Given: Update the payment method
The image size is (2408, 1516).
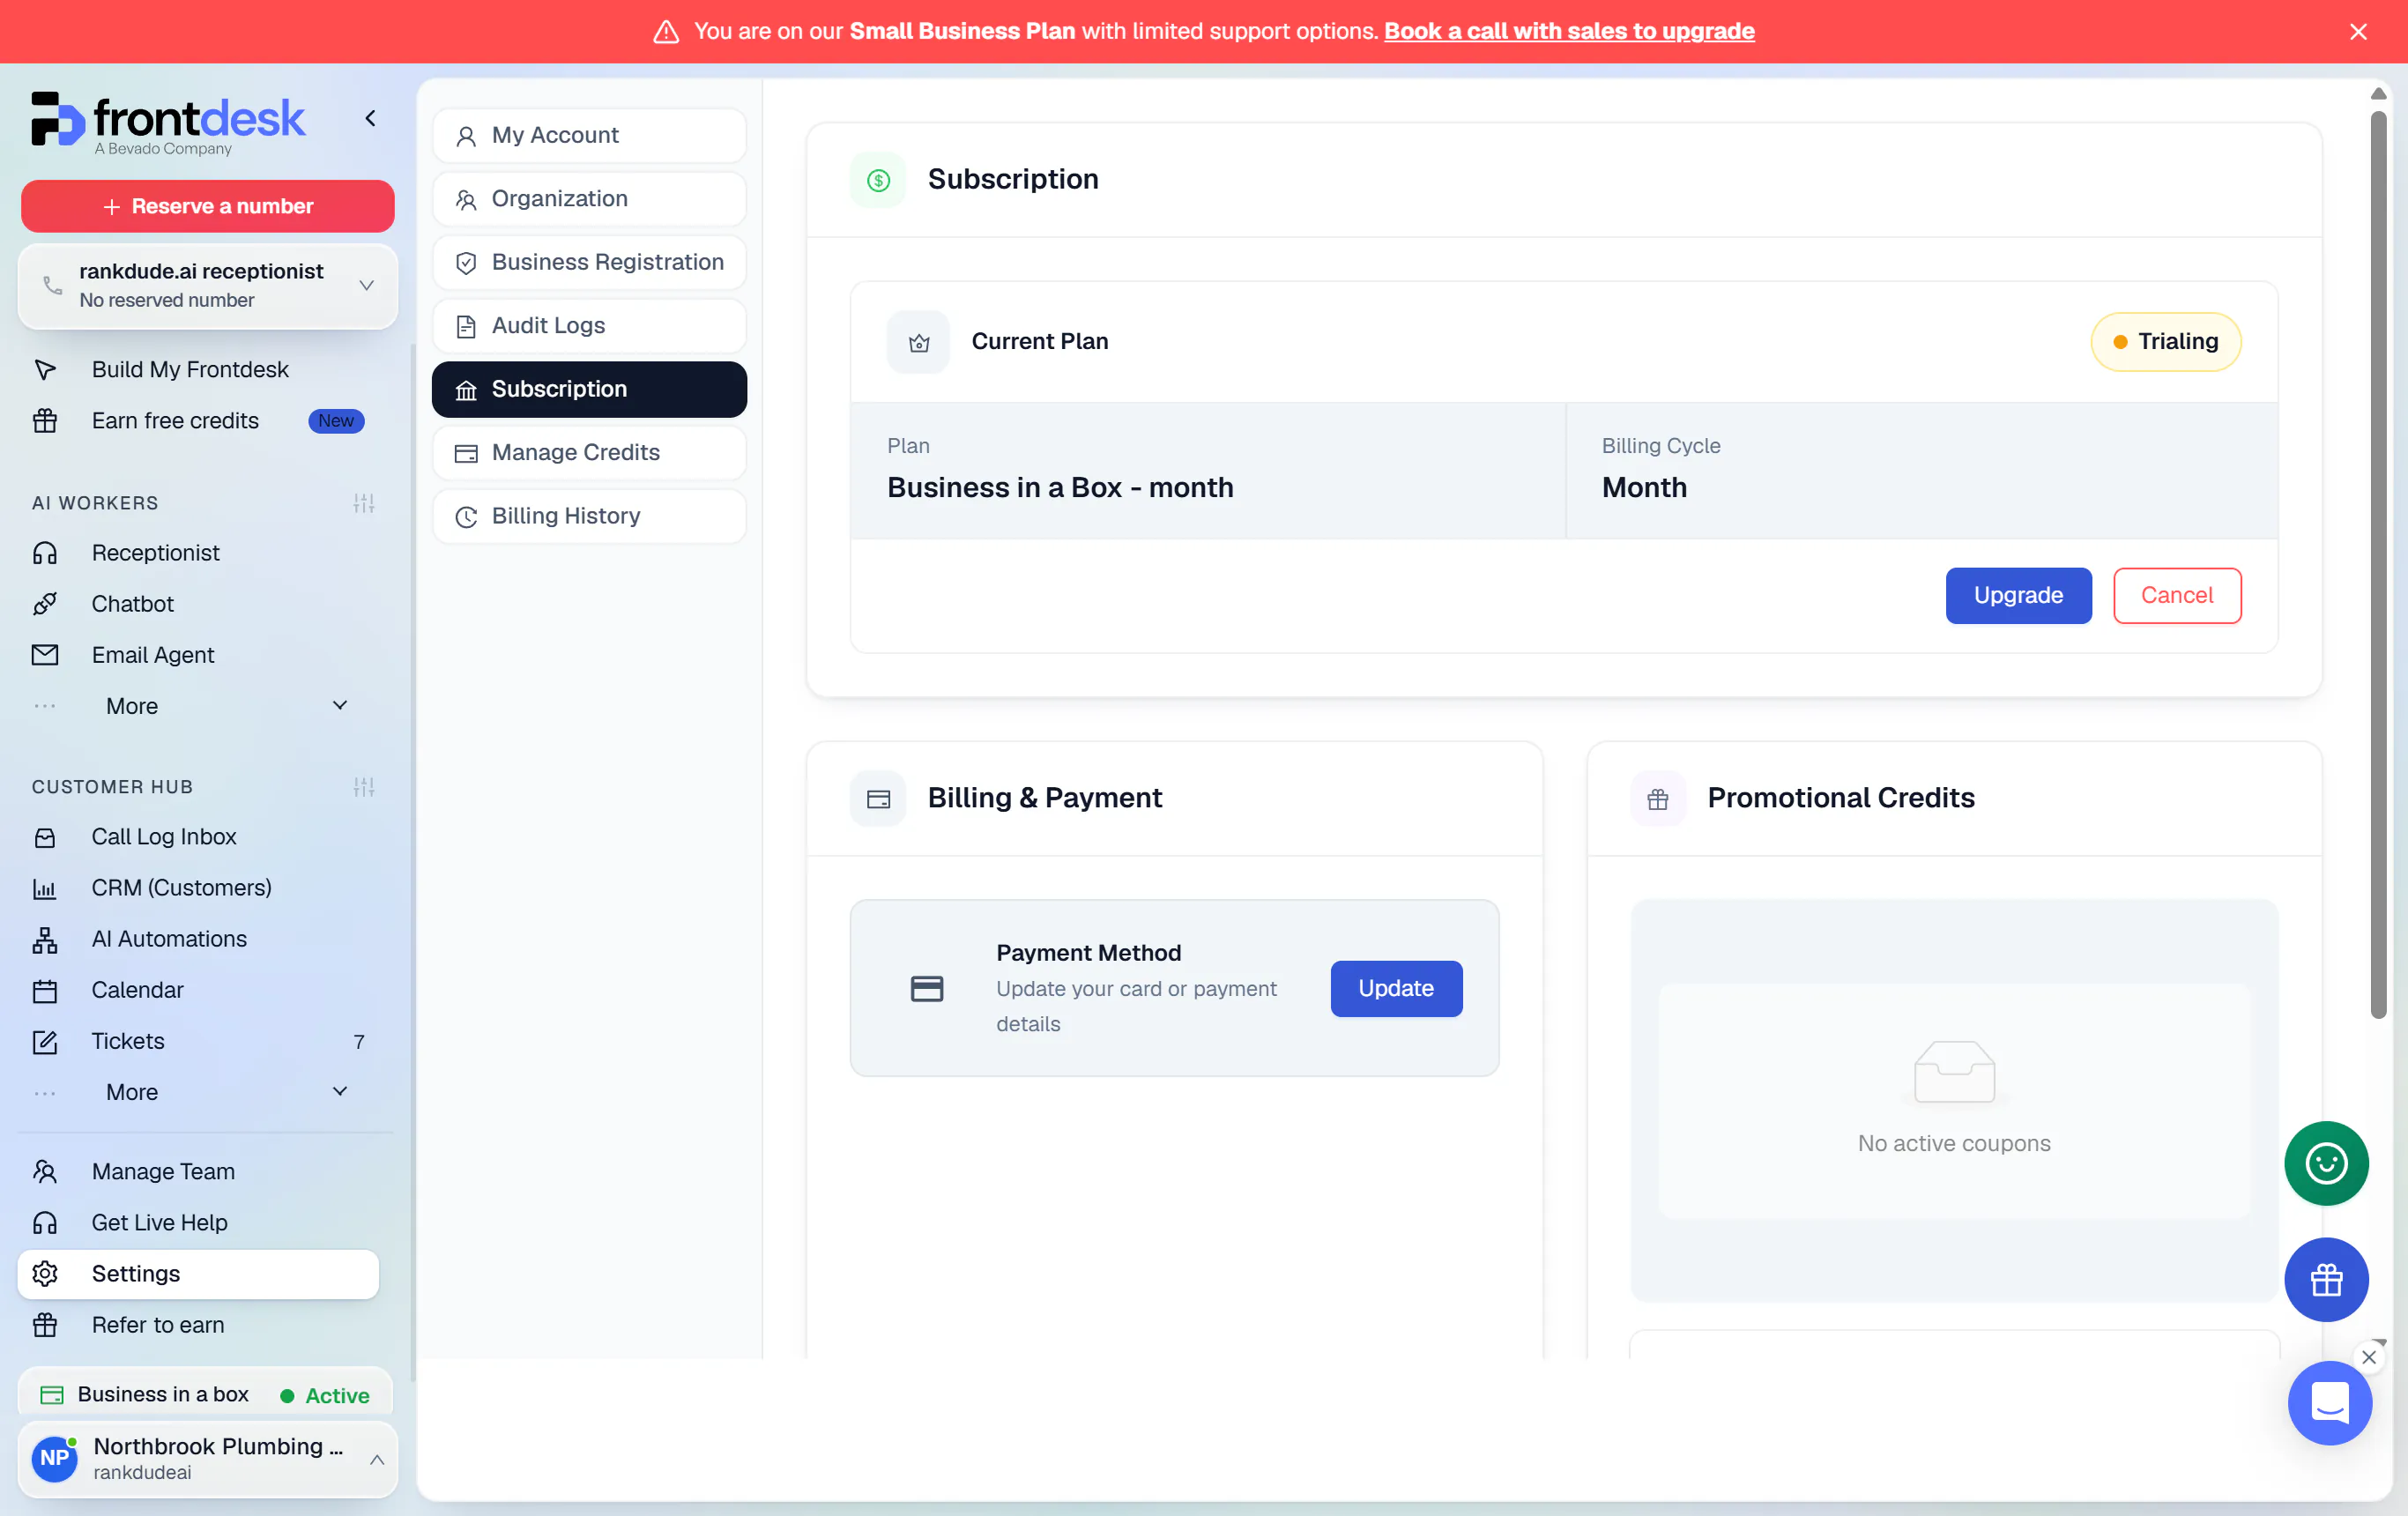Looking at the screenshot, I should tap(1395, 988).
